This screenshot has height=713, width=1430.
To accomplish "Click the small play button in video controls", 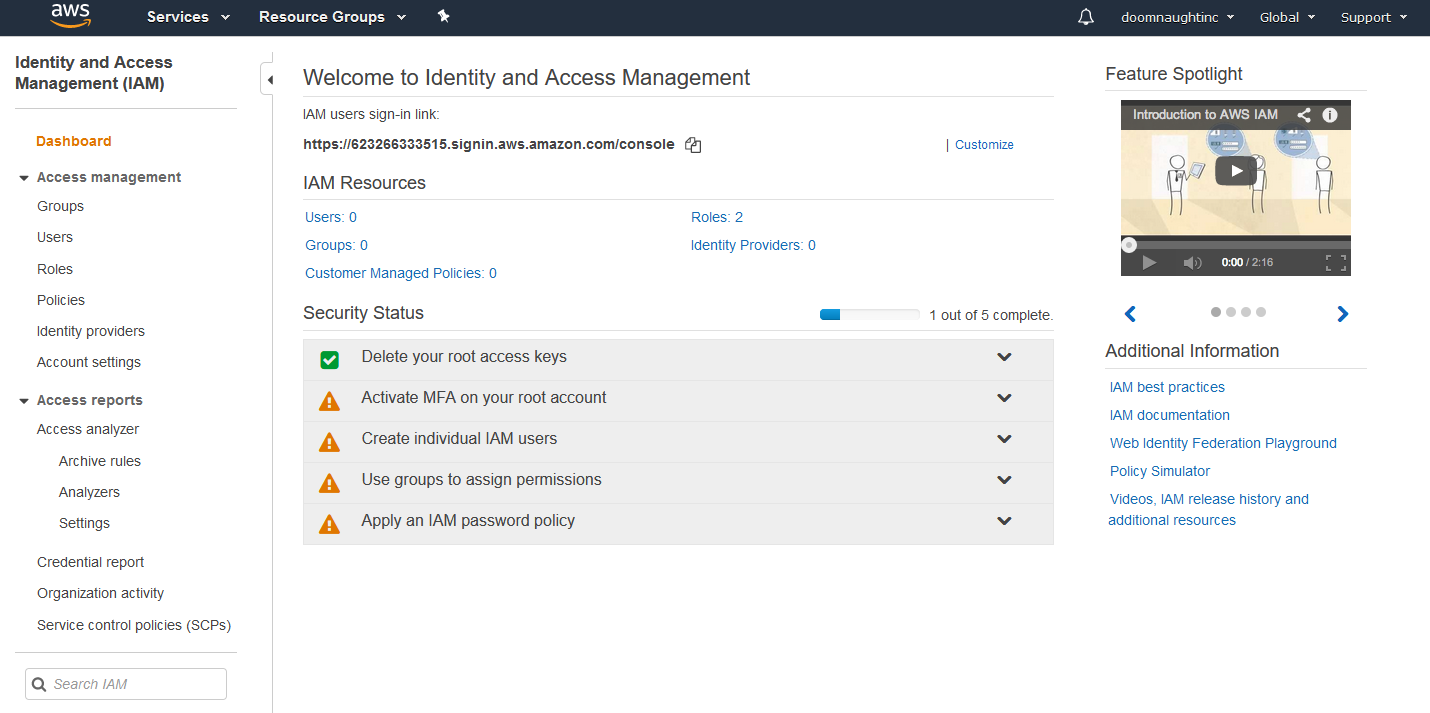I will pyautogui.click(x=1149, y=262).
